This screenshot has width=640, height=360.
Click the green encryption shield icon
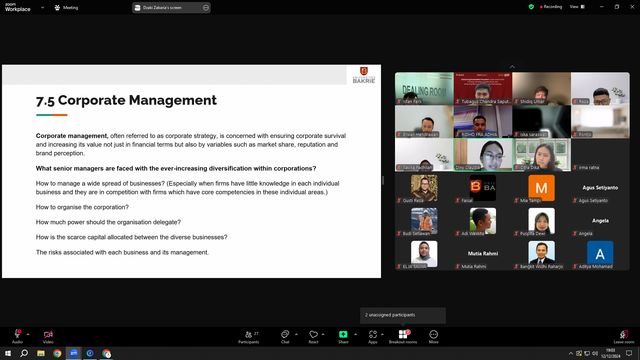coord(531,7)
